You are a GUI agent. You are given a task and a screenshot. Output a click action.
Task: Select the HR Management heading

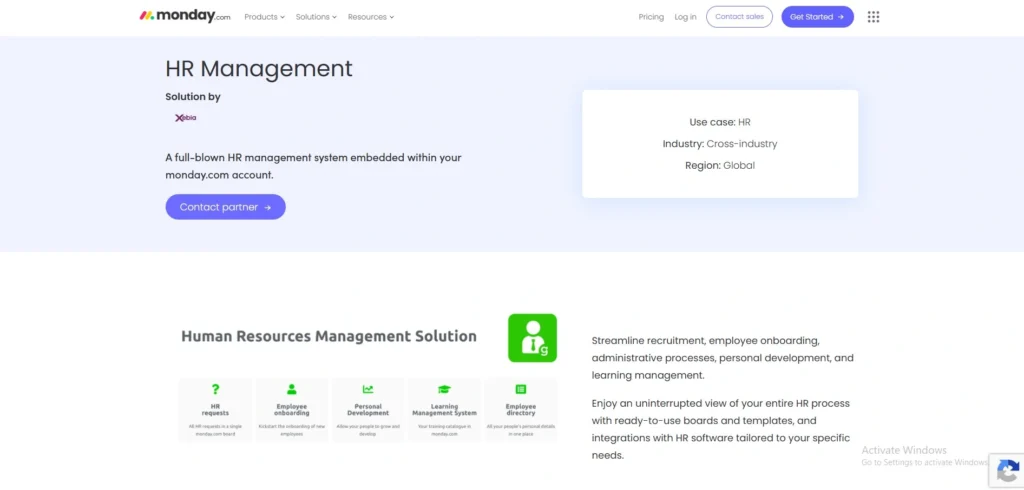click(259, 69)
